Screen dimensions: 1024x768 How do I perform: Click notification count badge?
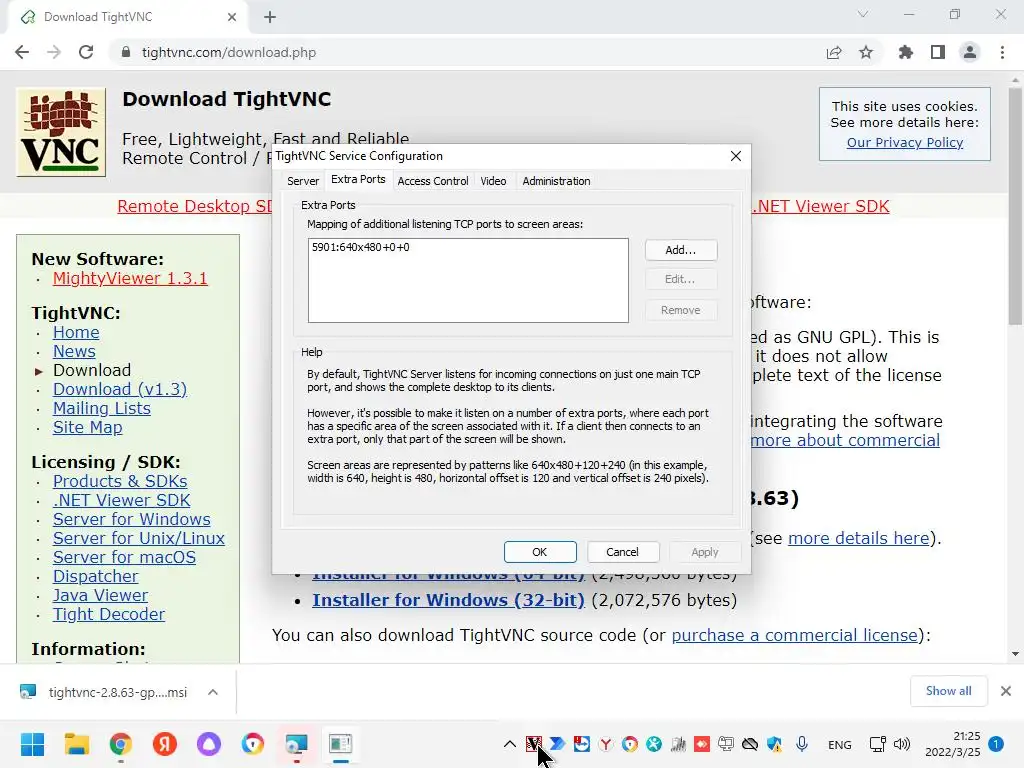tap(996, 744)
